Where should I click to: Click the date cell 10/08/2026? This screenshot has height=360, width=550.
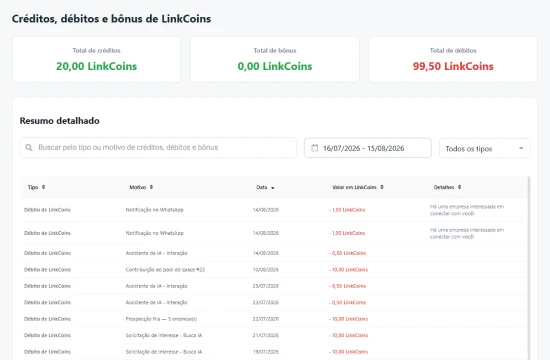click(x=266, y=269)
